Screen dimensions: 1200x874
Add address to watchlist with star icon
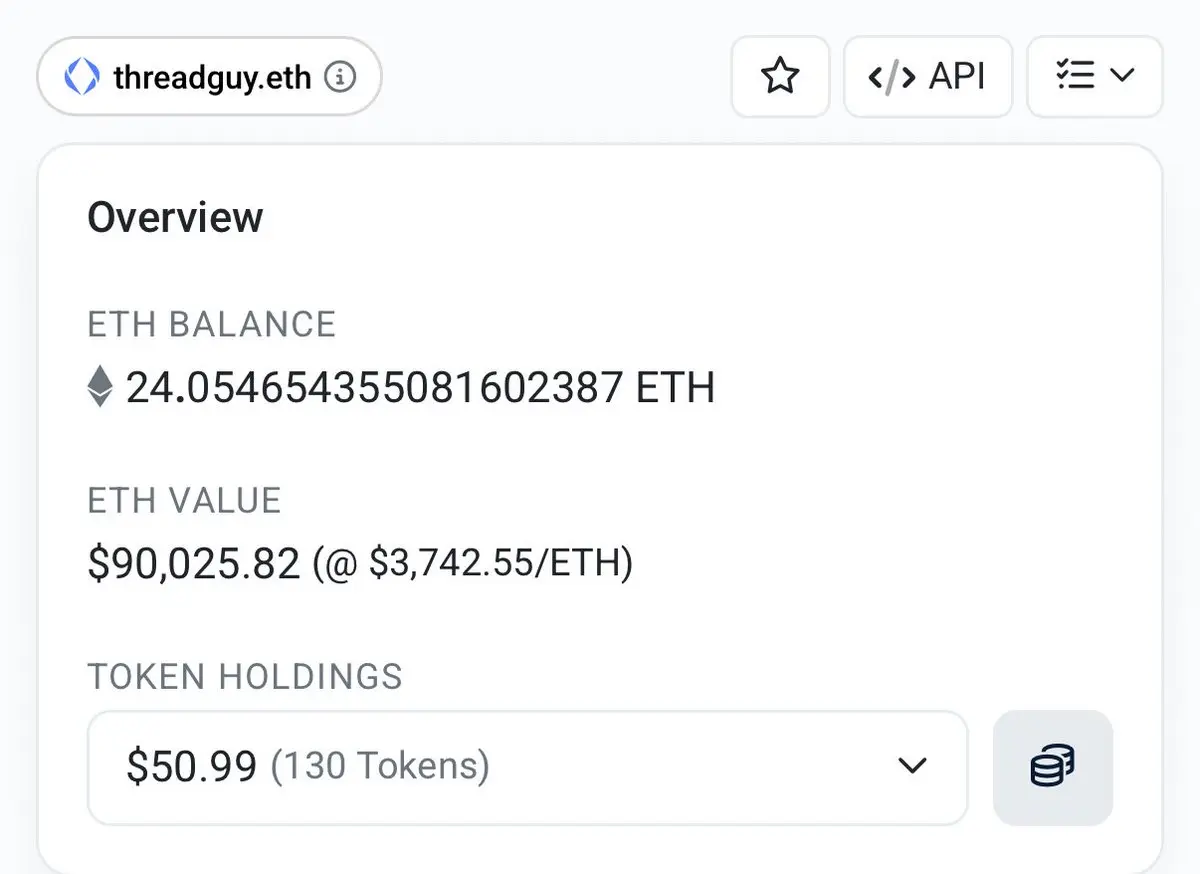(x=780, y=77)
